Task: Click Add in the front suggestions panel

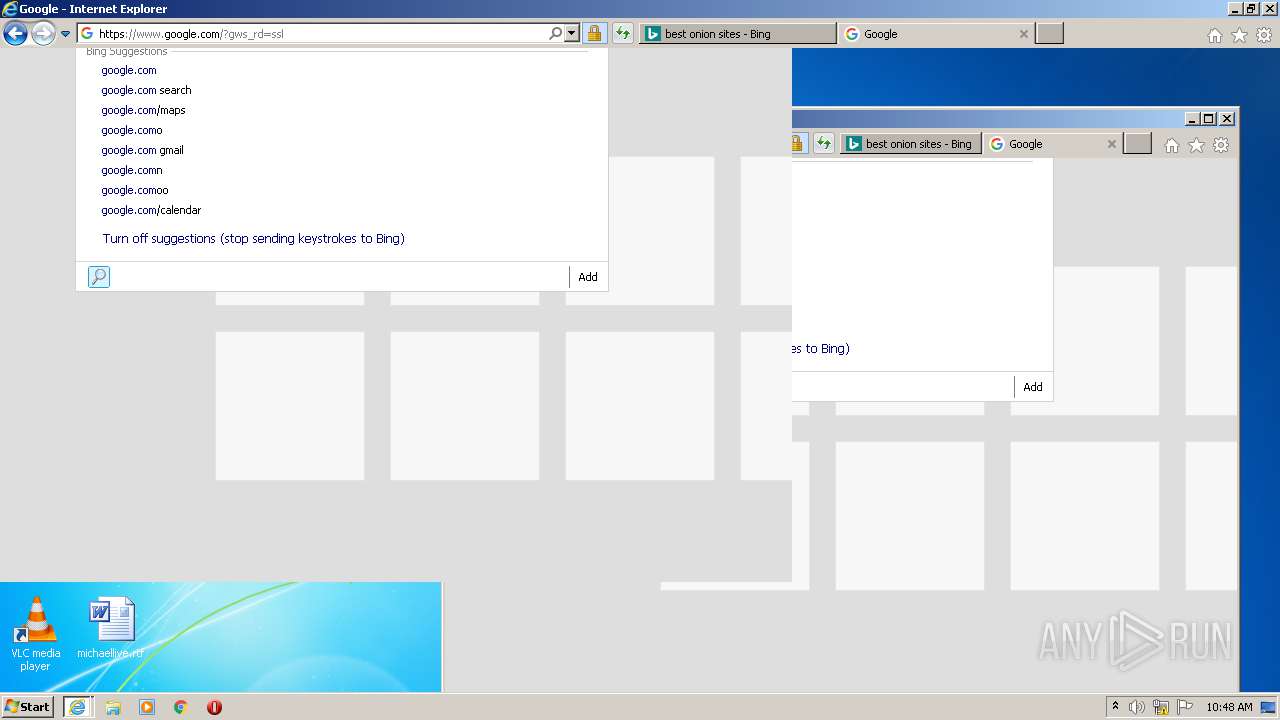Action: (588, 277)
